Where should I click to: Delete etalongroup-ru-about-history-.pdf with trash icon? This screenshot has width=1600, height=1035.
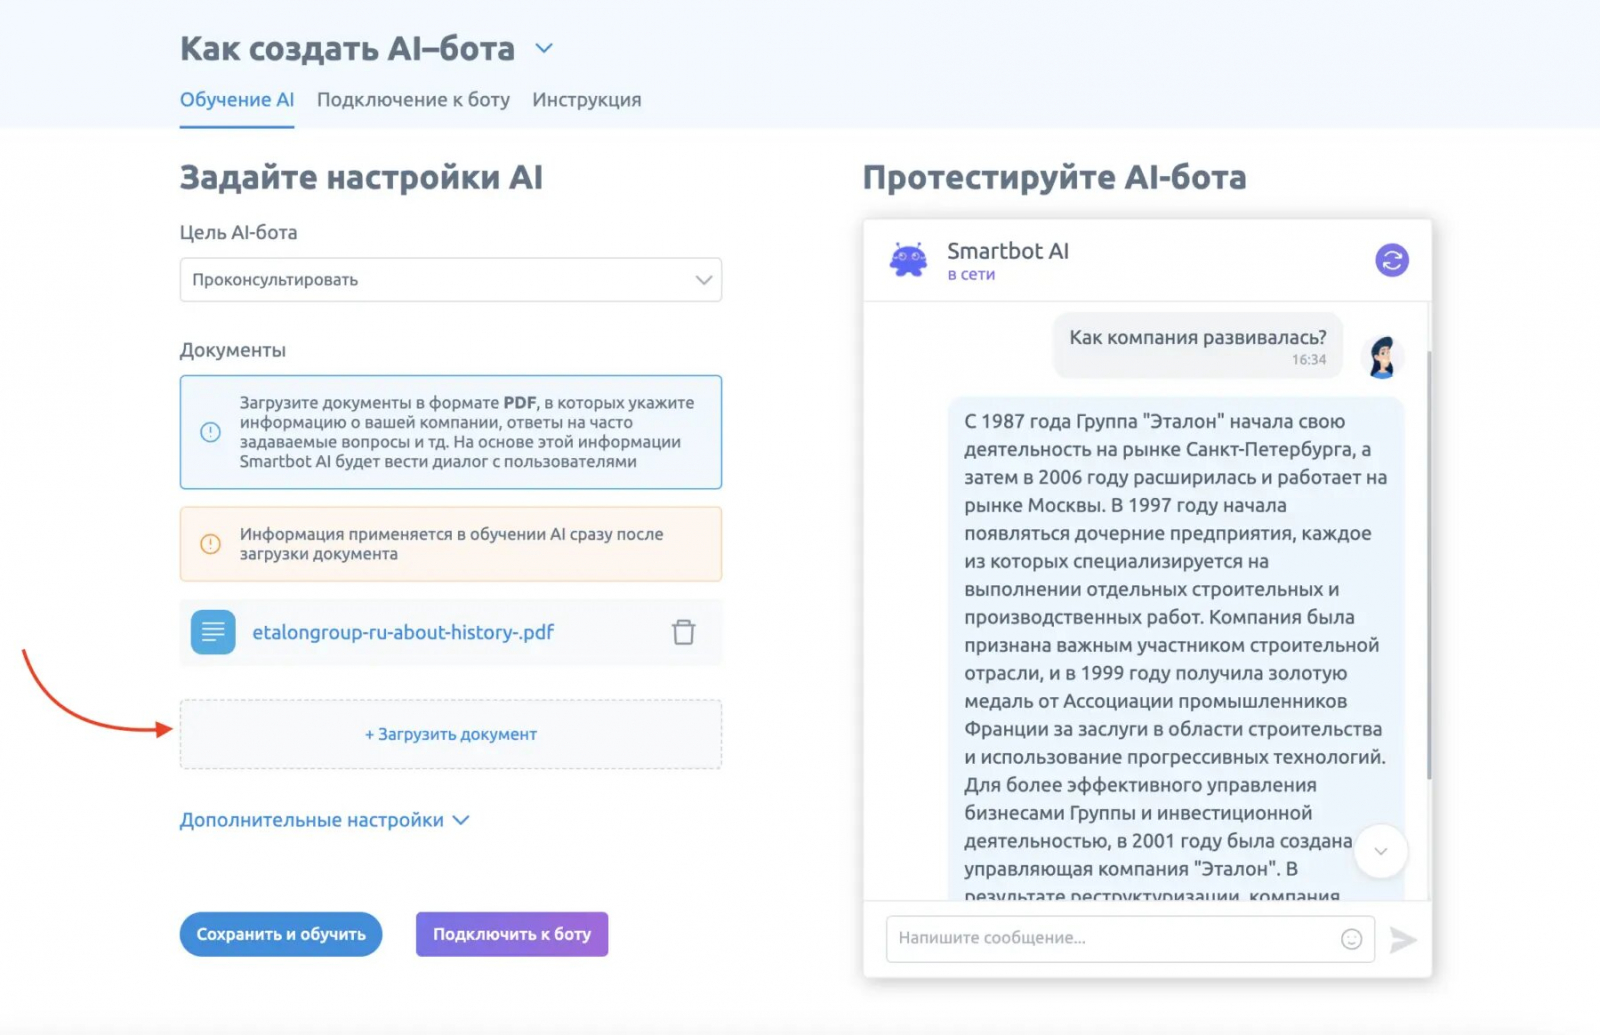[684, 632]
